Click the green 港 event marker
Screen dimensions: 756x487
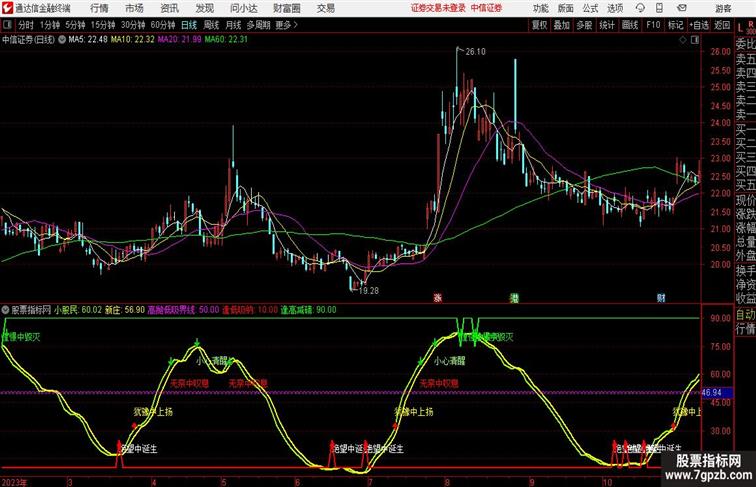click(514, 298)
